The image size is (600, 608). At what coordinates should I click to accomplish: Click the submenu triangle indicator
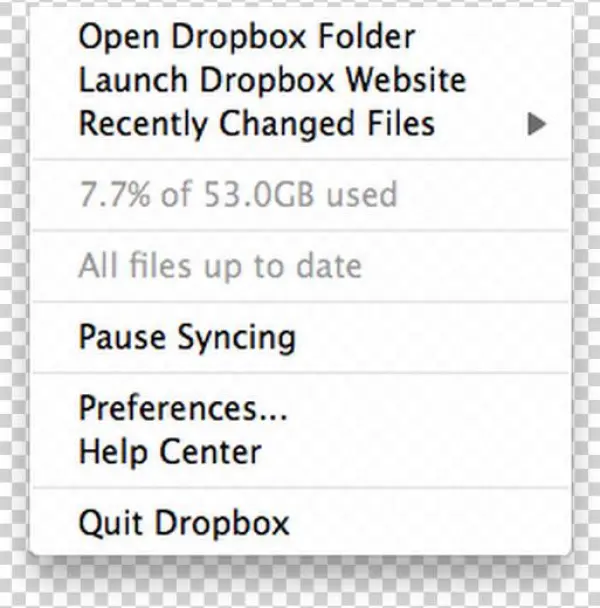[538, 125]
